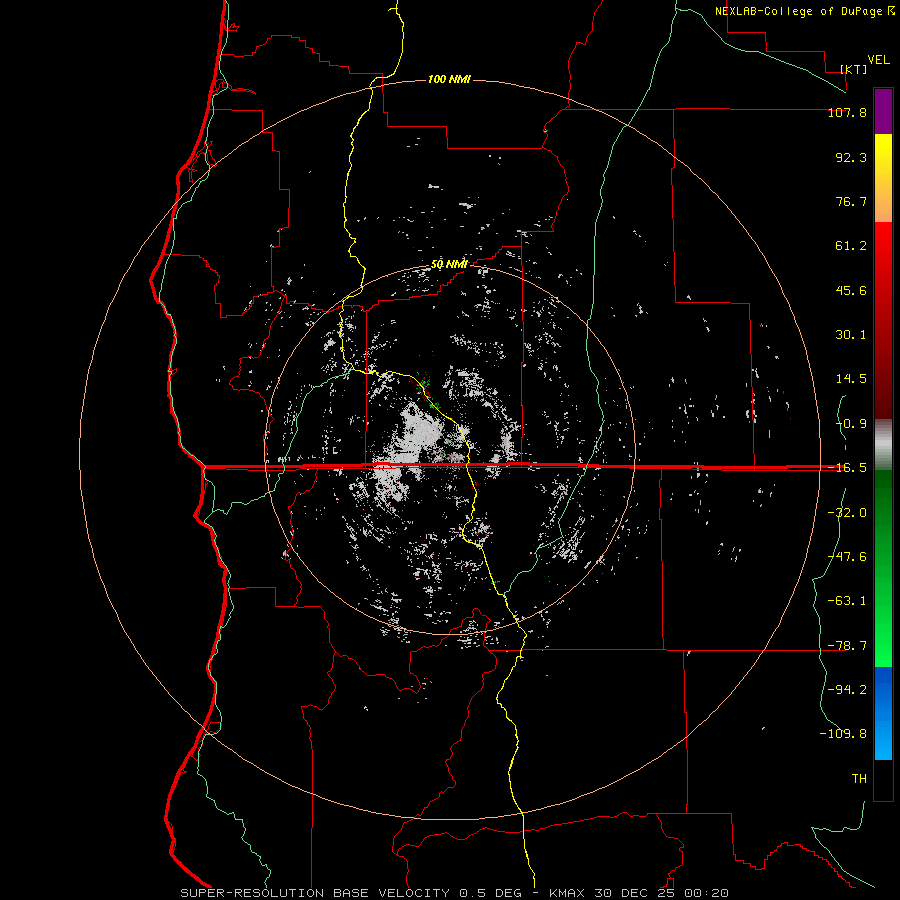Select the 30.1 value on the velocity scale
The width and height of the screenshot is (900, 900).
pos(851,335)
